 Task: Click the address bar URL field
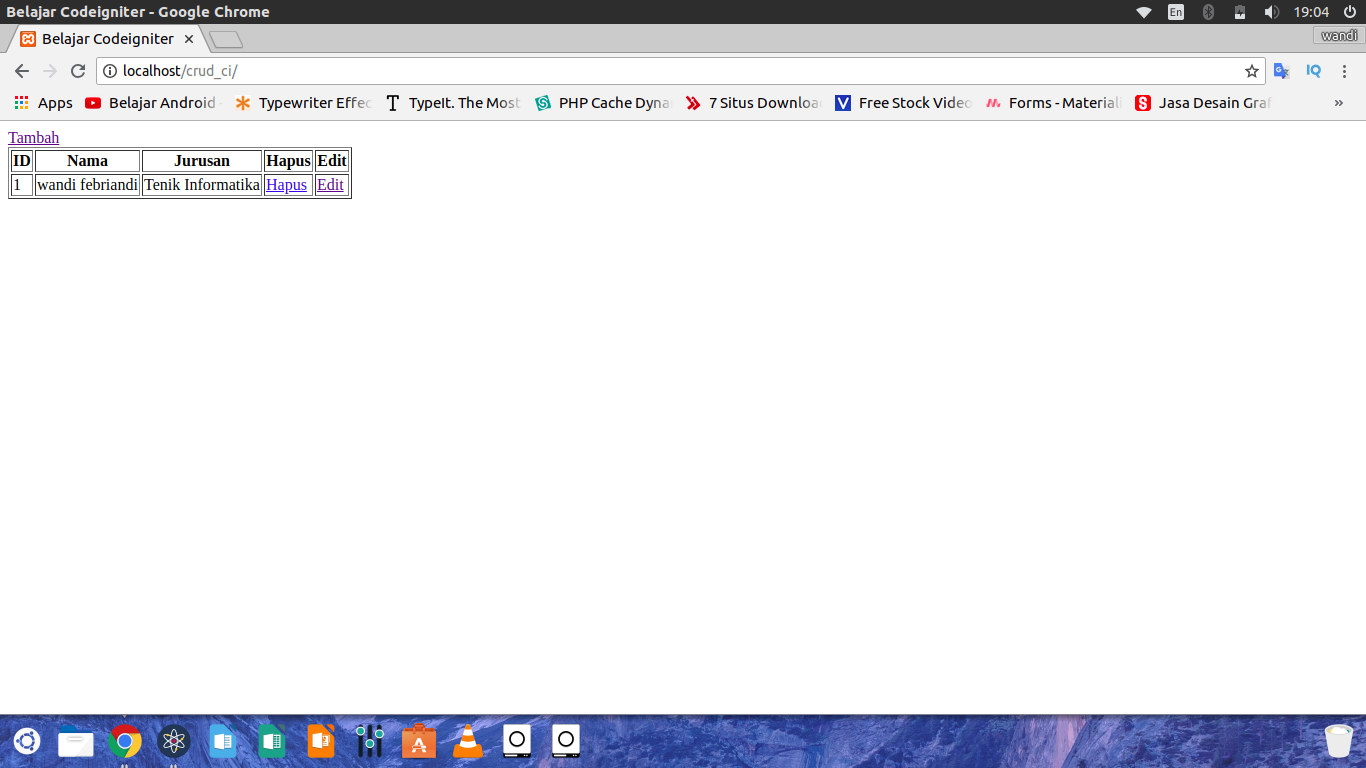pyautogui.click(x=680, y=71)
